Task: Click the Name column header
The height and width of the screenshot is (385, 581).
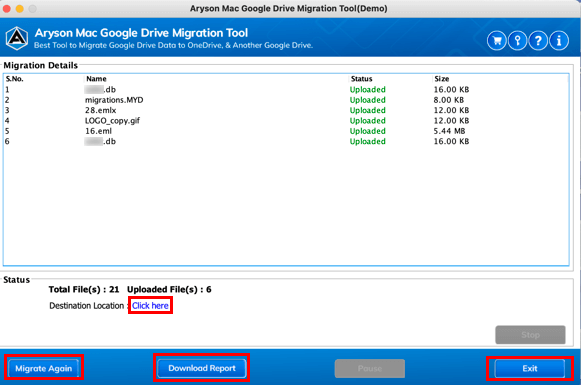Action: [x=96, y=79]
